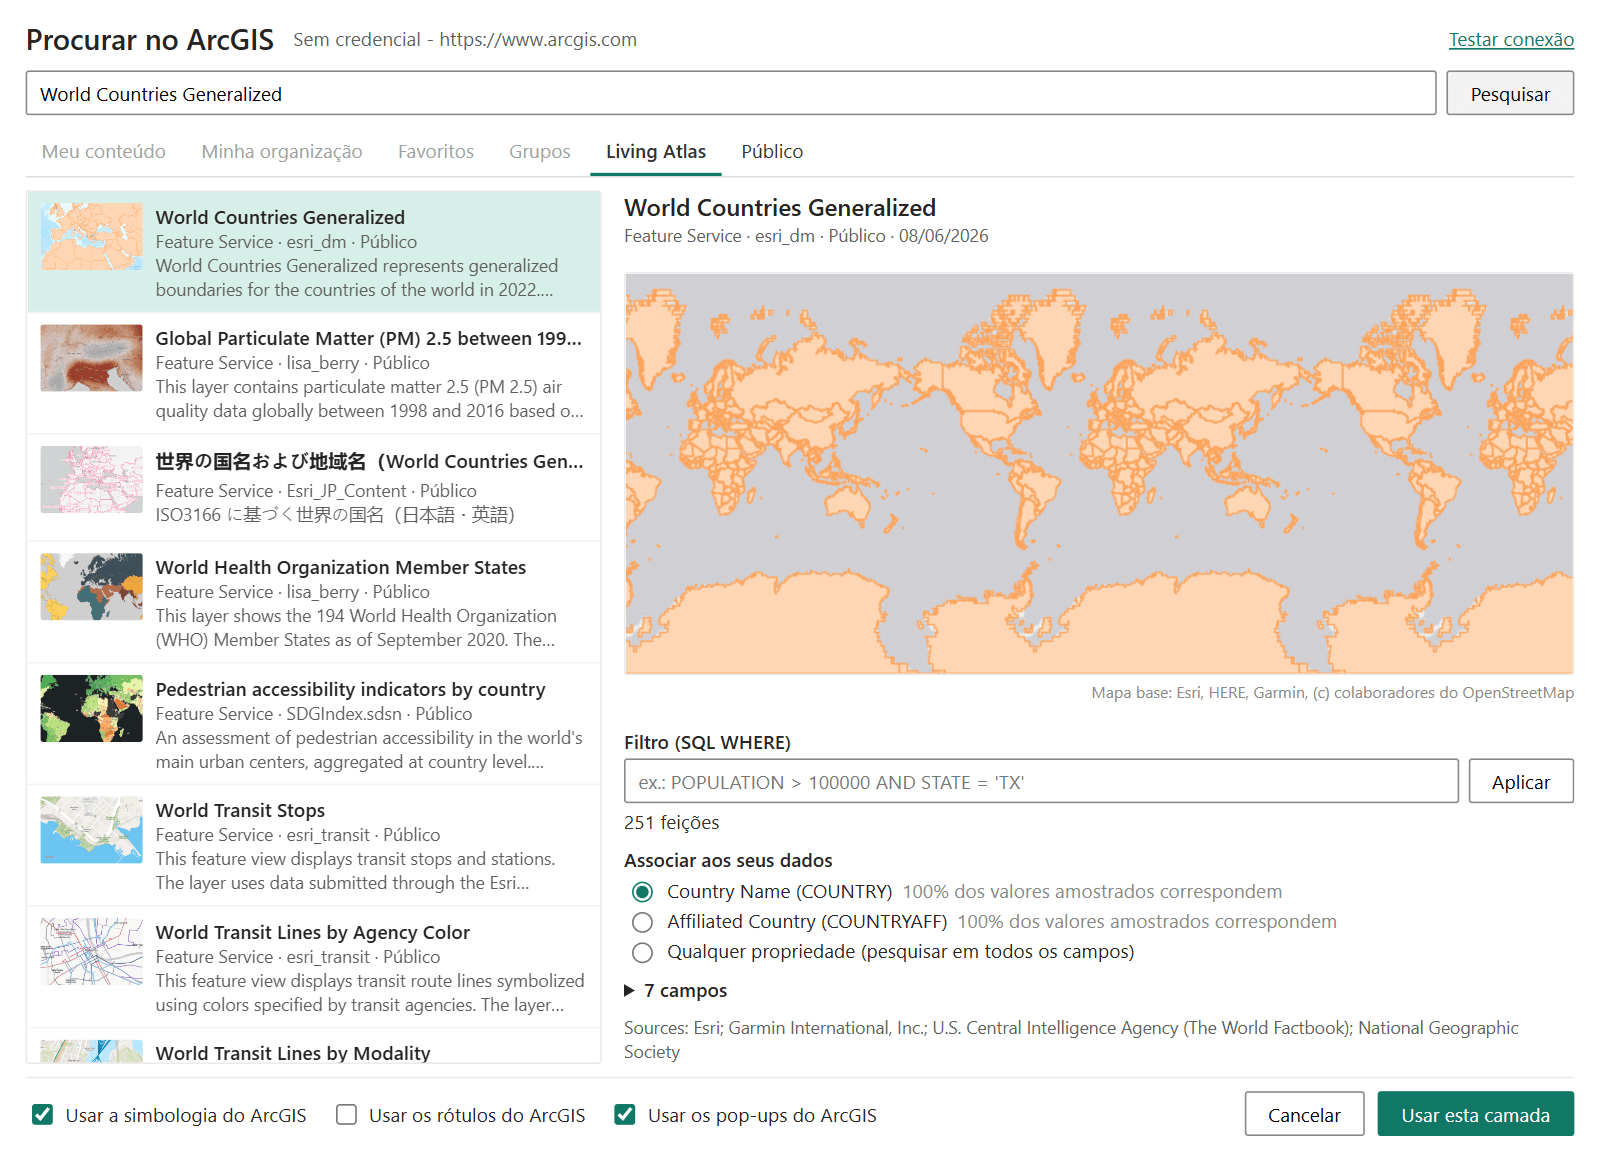This screenshot has height=1152, width=1600.
Task: Open the Grupos tab
Action: click(540, 152)
